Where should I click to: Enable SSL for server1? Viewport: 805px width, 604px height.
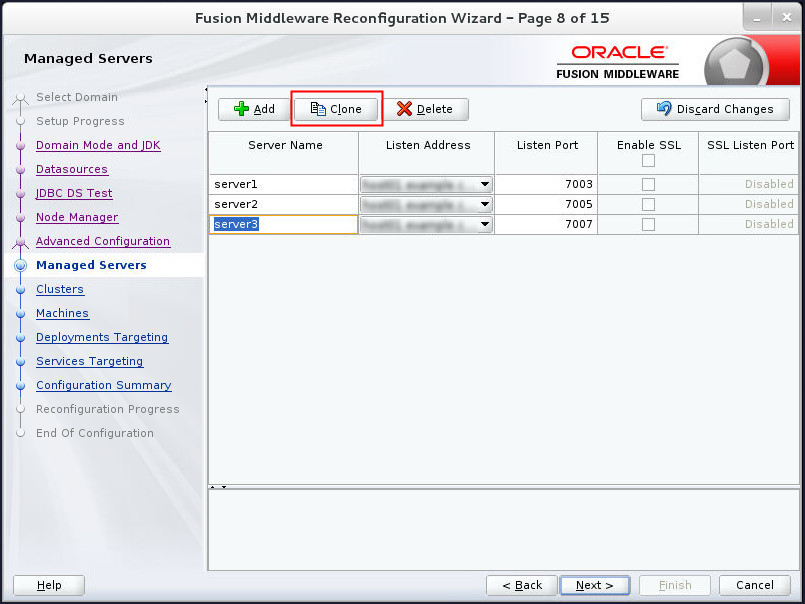(x=648, y=184)
